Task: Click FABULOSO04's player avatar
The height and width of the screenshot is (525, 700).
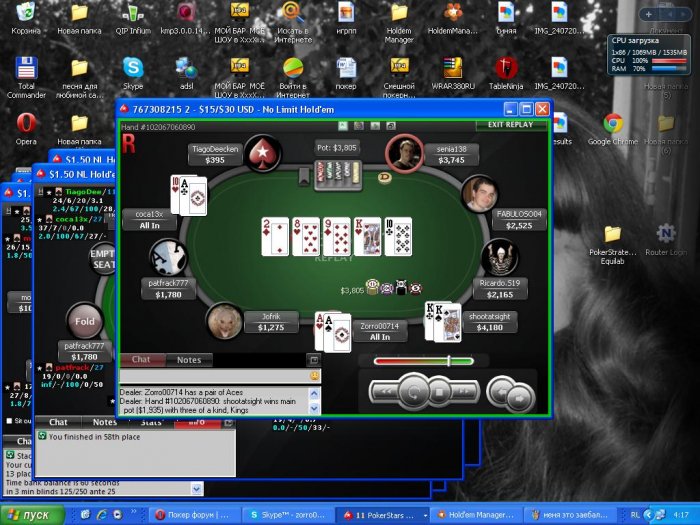Action: click(x=480, y=194)
